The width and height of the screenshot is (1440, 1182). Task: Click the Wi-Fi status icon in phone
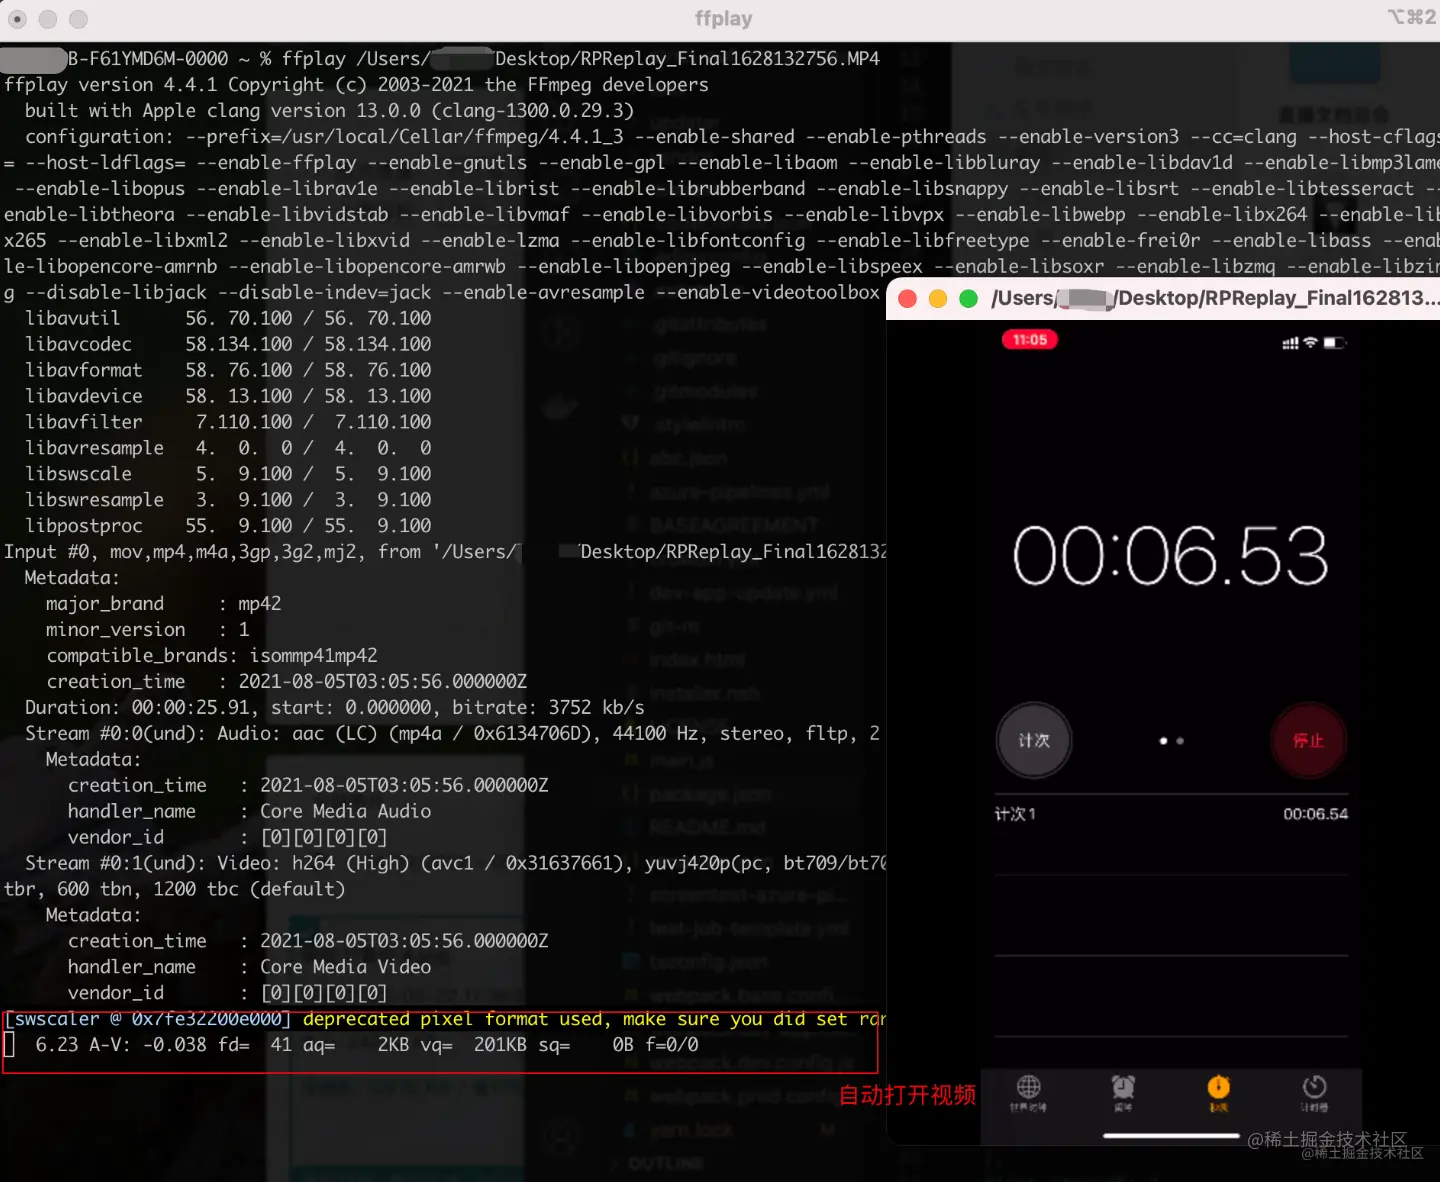1310,343
